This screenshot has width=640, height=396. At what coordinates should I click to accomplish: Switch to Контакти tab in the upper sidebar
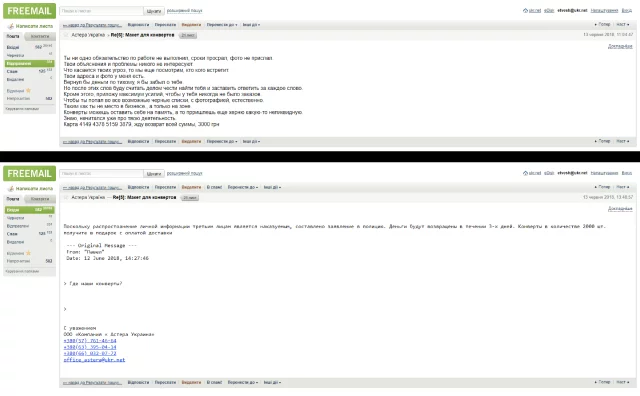[40, 36]
